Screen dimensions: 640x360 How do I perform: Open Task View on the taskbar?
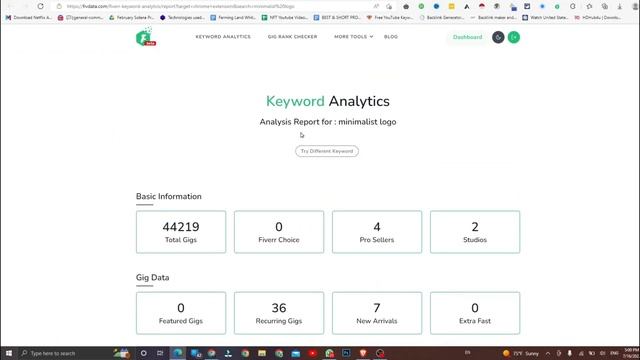click(160, 353)
